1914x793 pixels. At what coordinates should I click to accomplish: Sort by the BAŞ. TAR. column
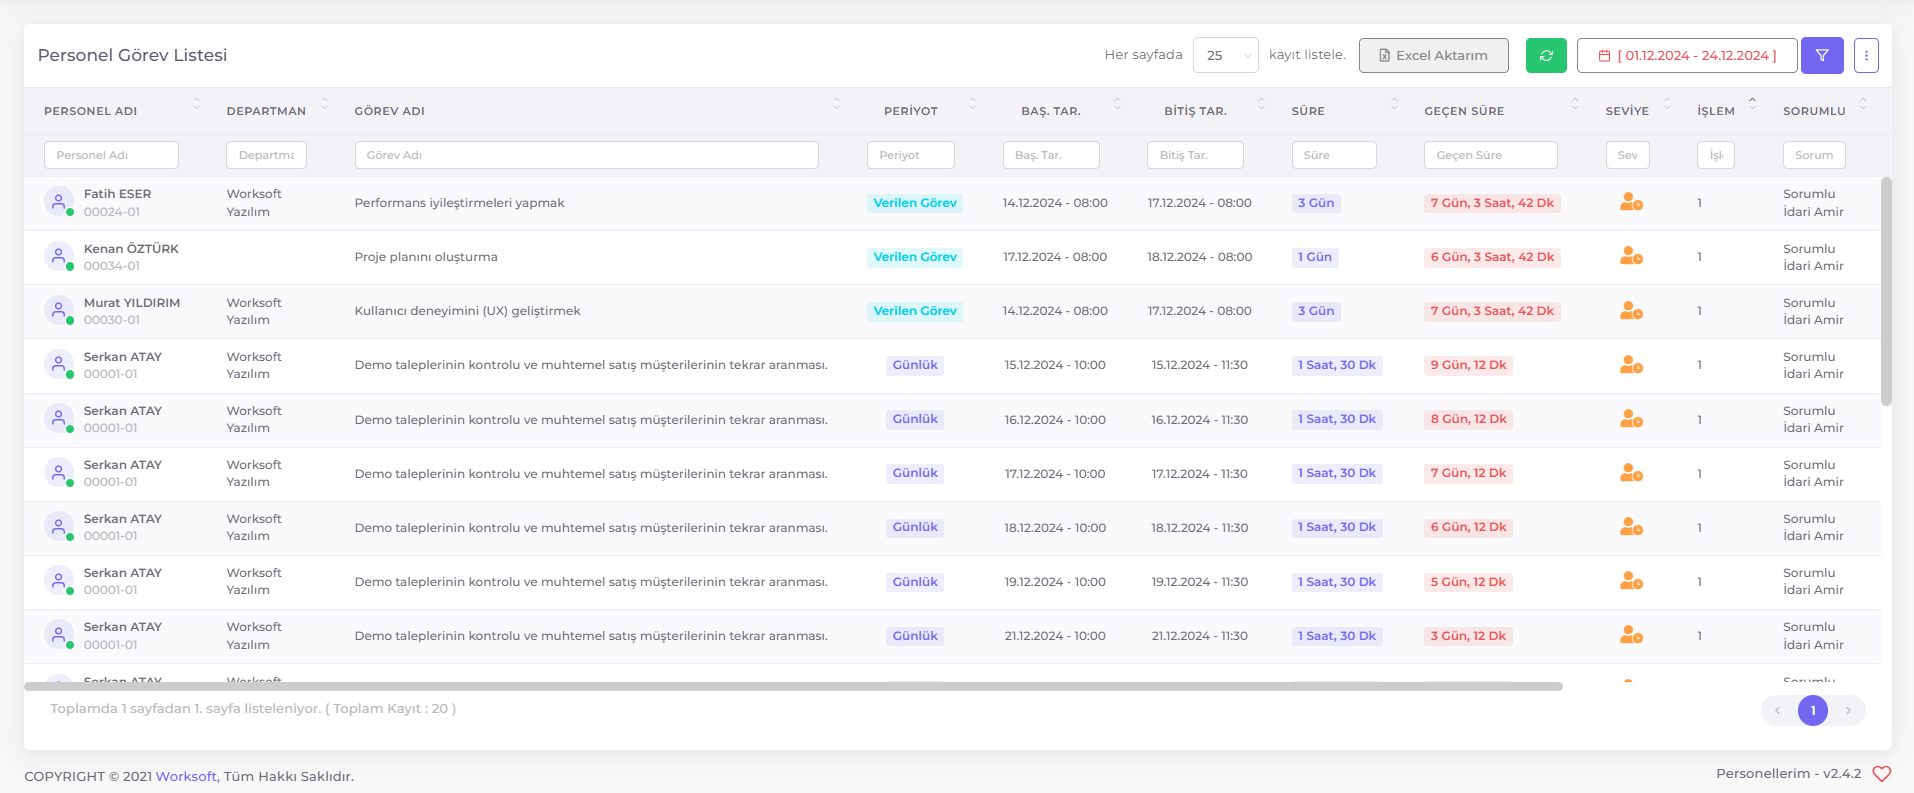[1117, 104]
